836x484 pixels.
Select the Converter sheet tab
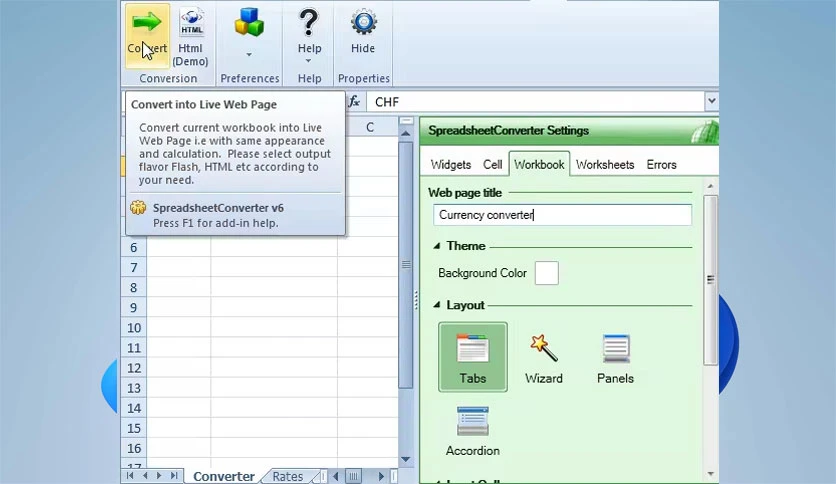pyautogui.click(x=223, y=476)
